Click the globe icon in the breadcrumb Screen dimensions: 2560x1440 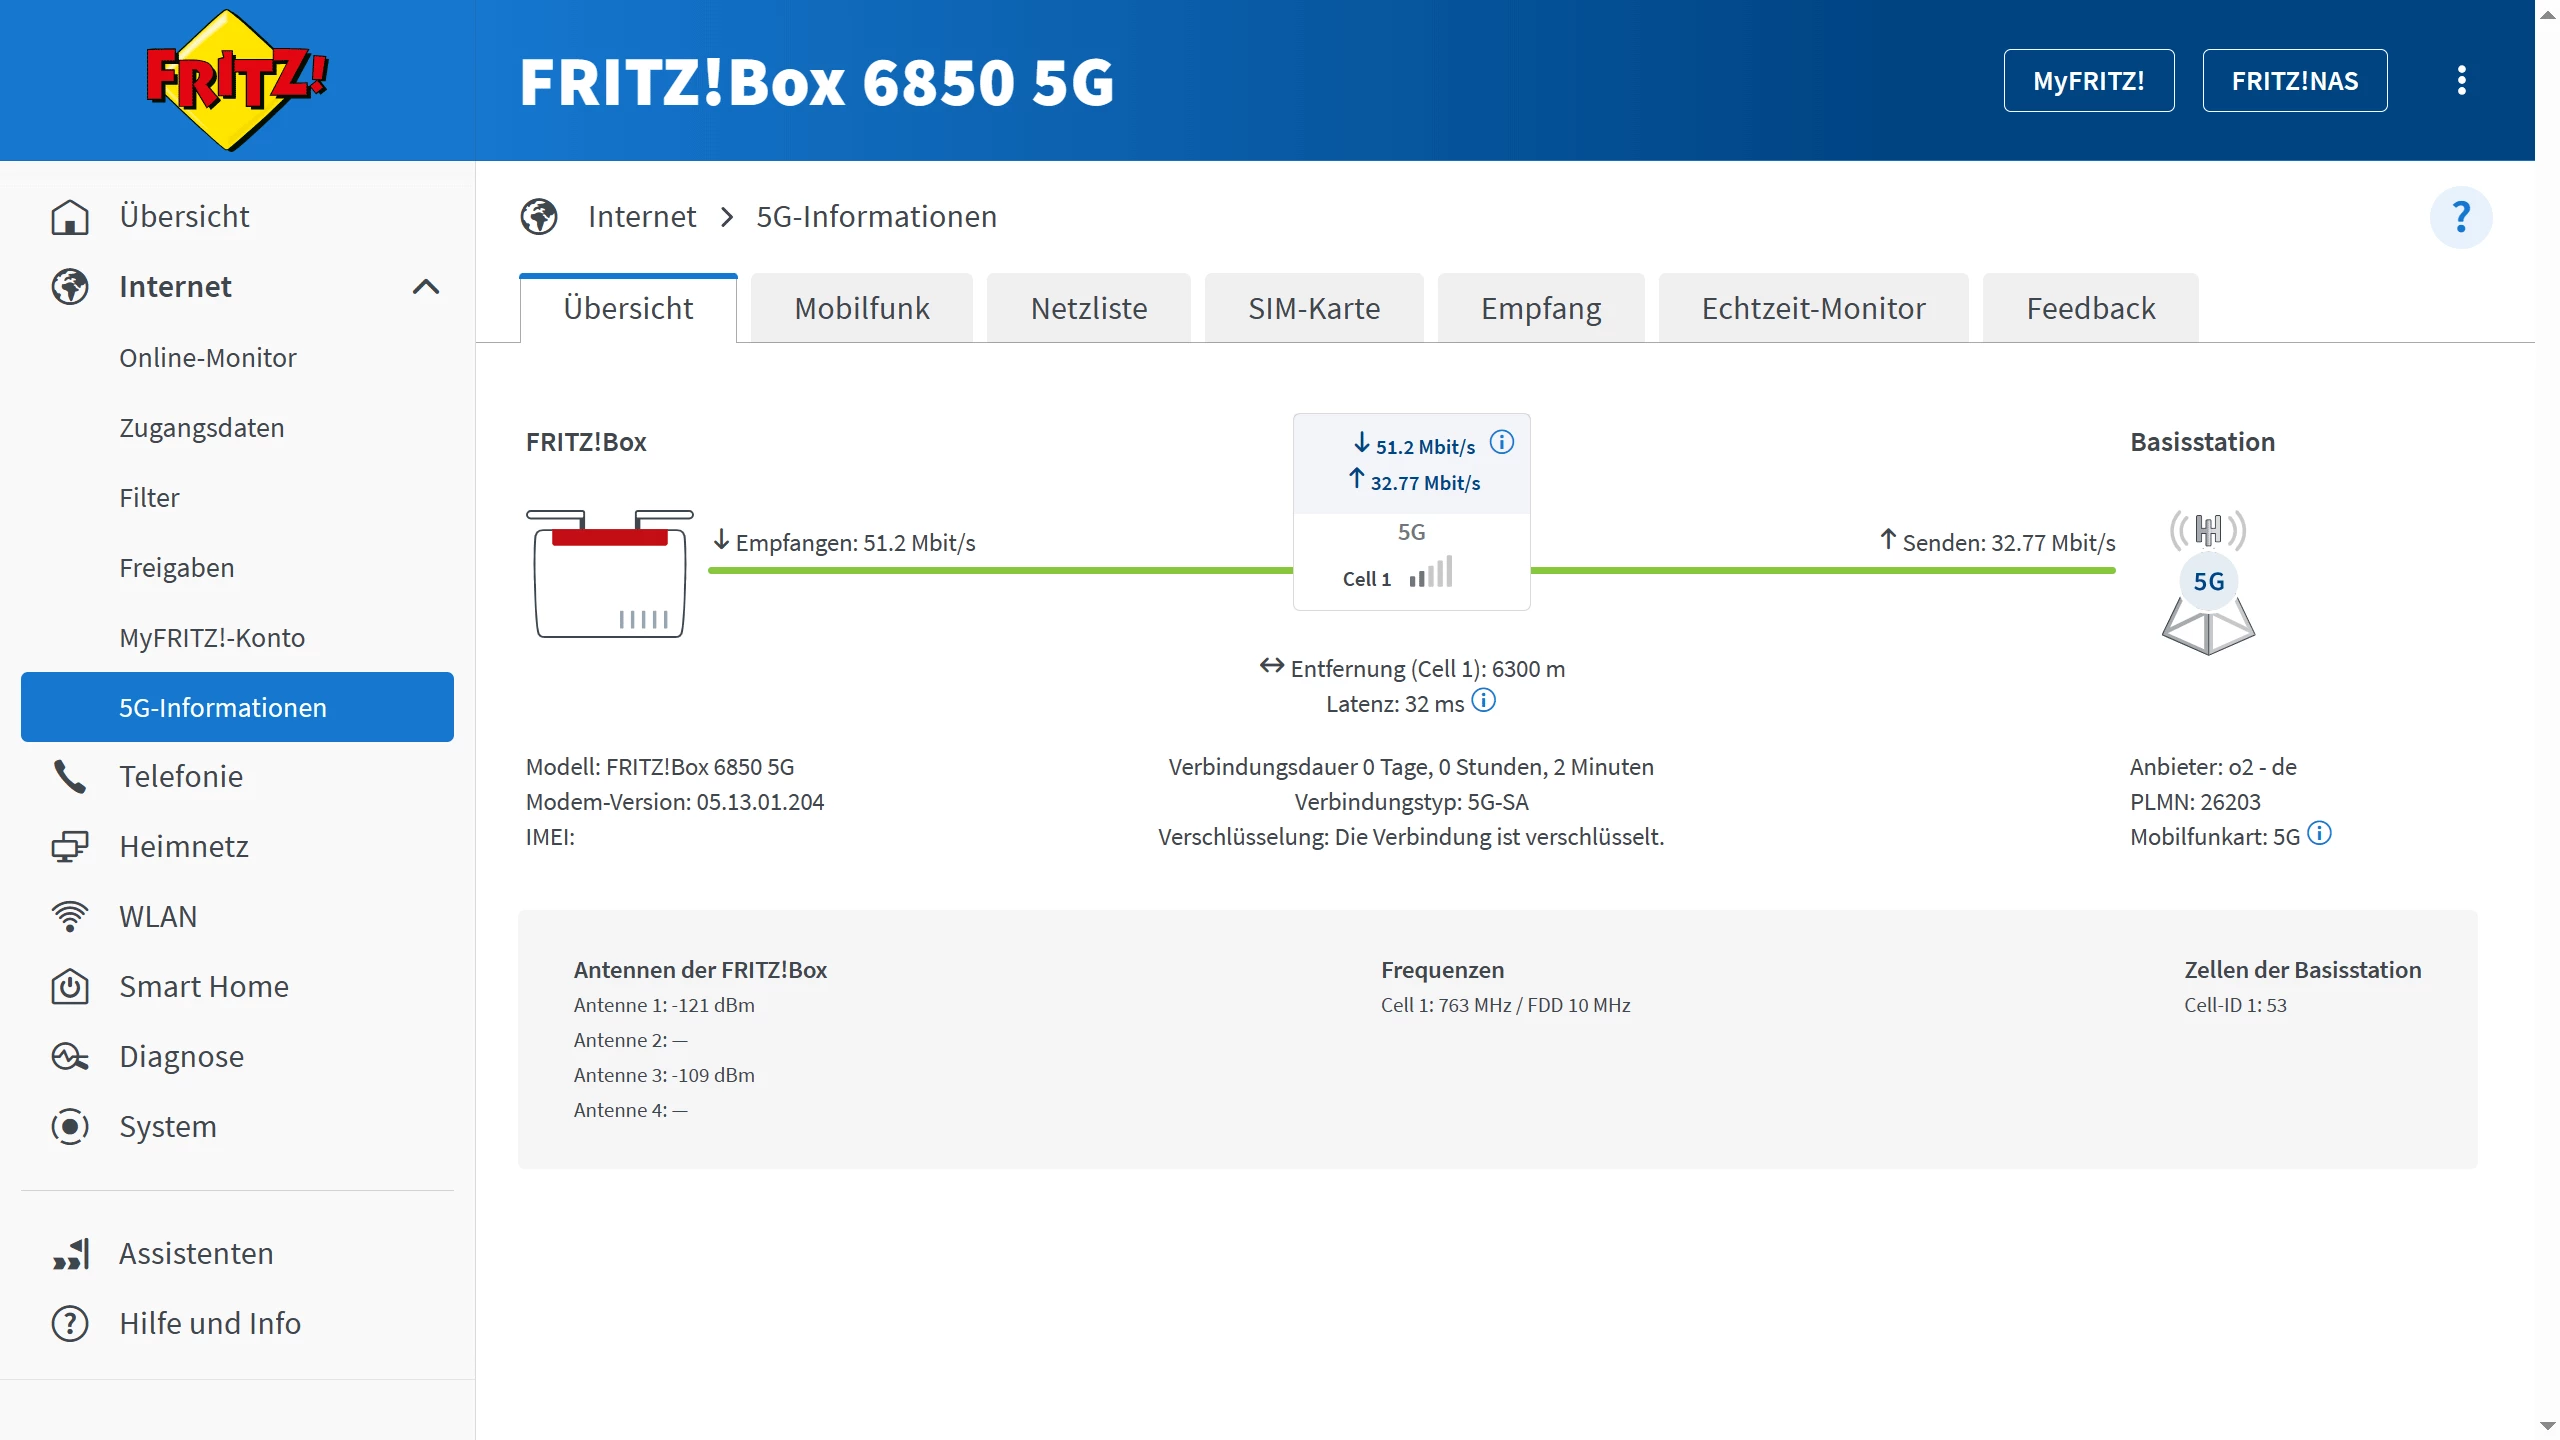point(539,217)
